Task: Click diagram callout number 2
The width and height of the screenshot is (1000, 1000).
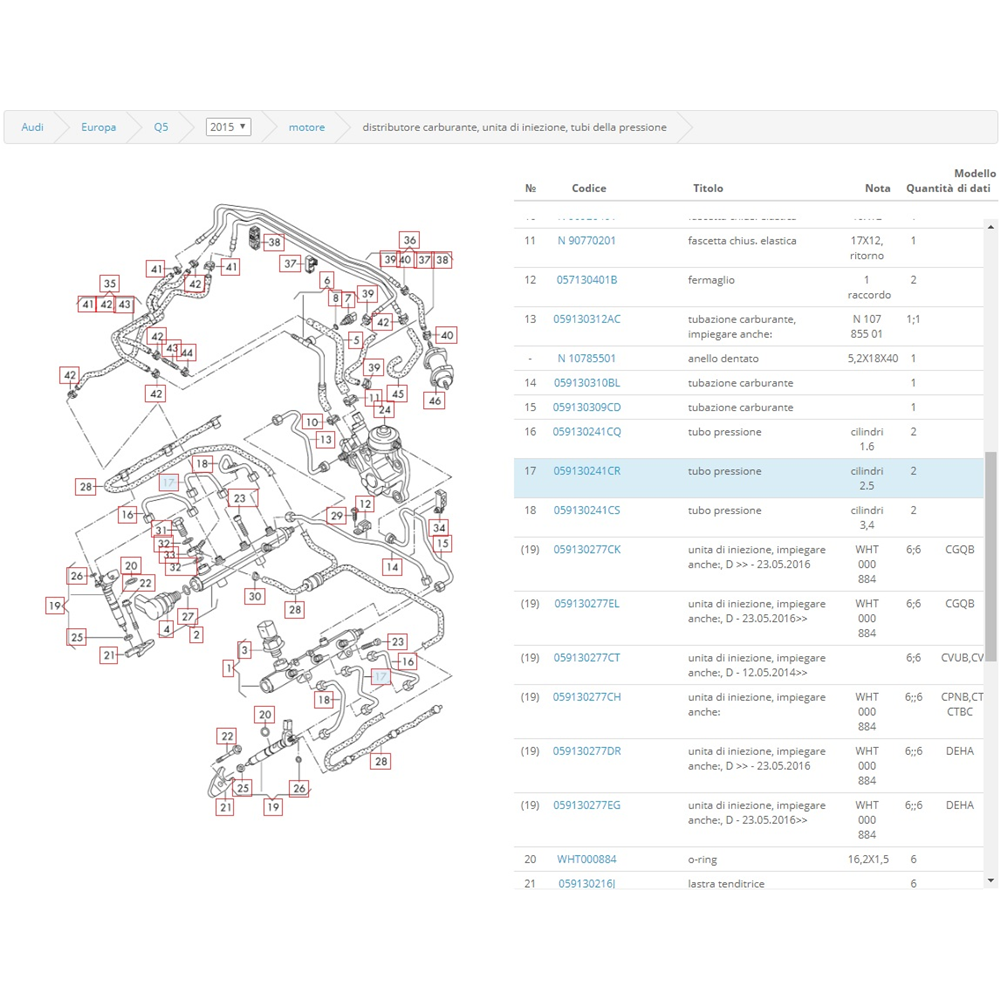Action: tap(196, 635)
